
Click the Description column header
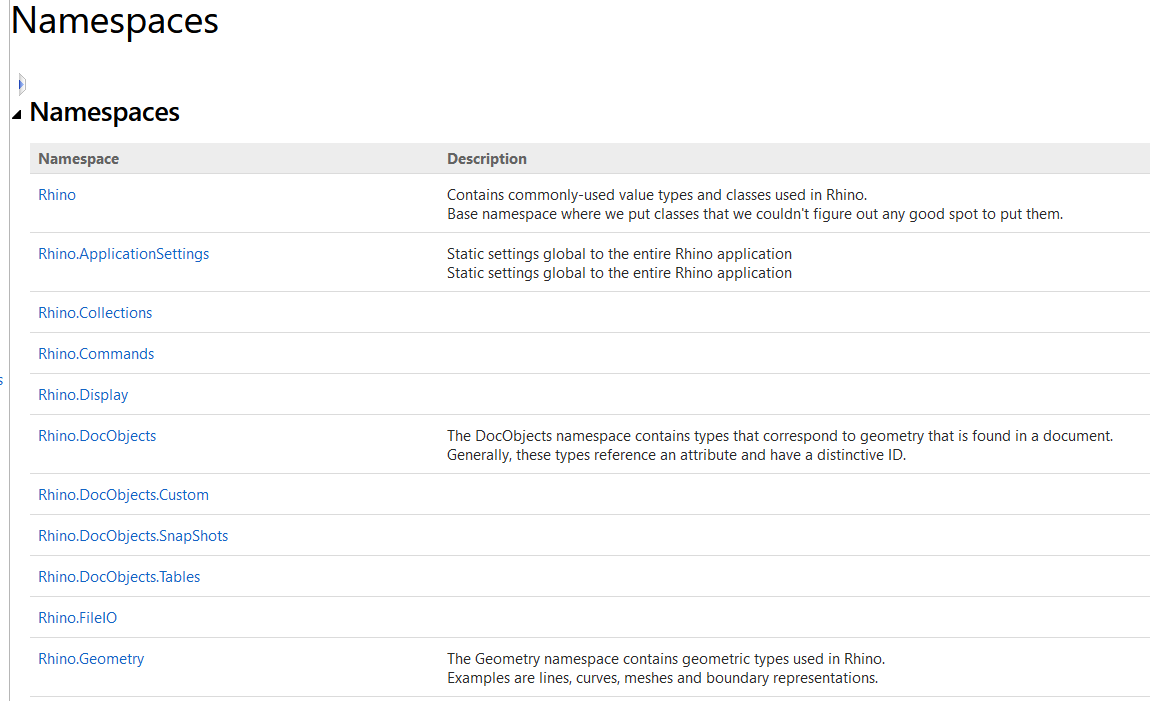487,159
